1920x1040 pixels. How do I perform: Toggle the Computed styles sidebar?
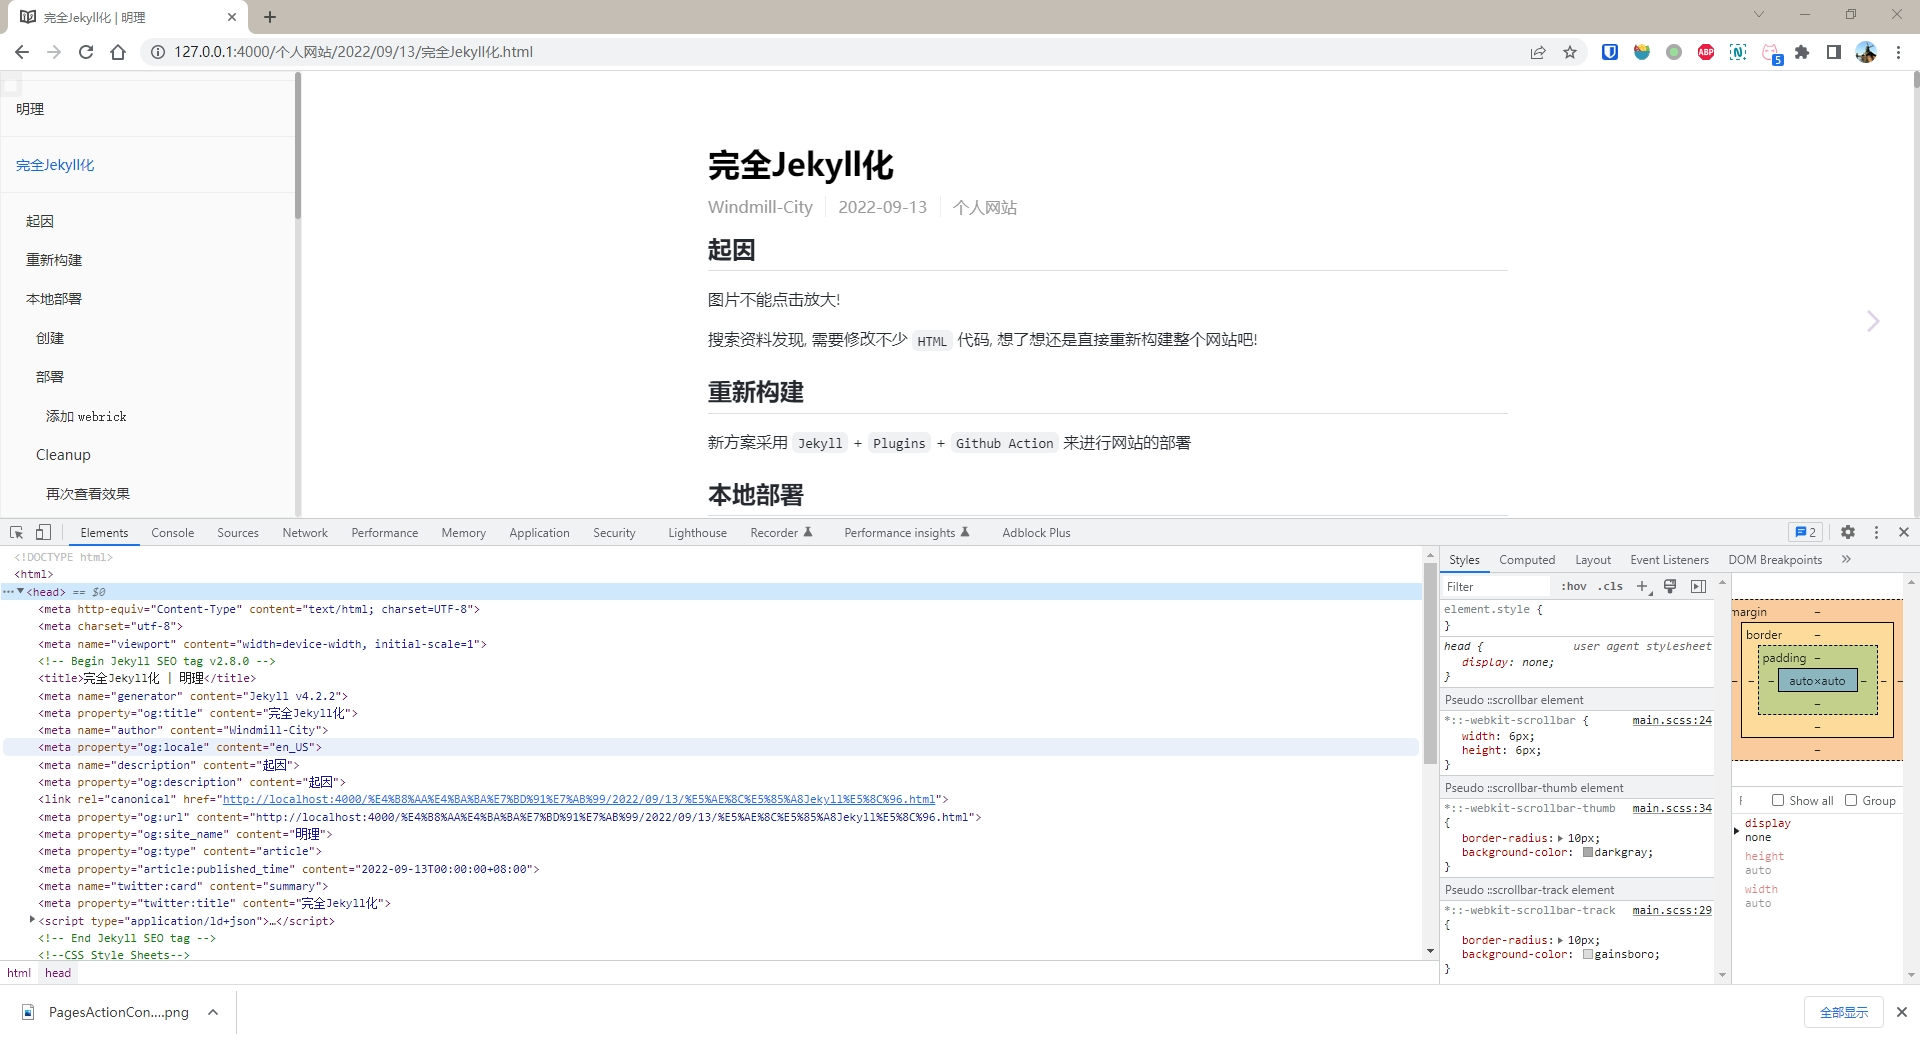pyautogui.click(x=1698, y=586)
